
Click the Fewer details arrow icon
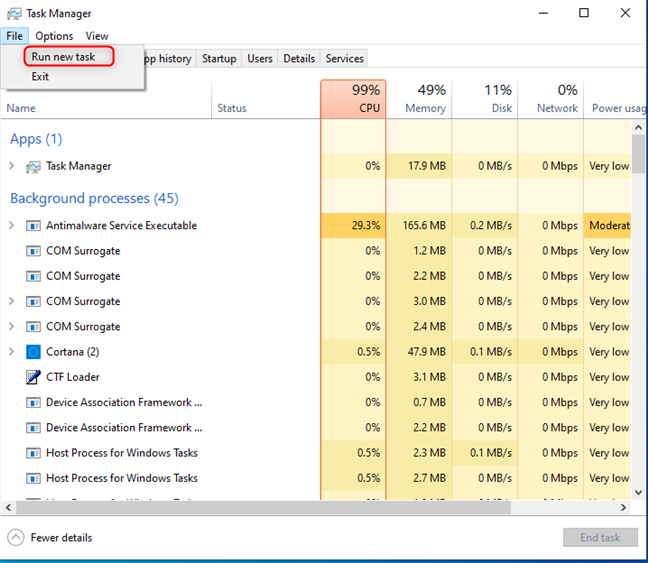click(x=16, y=537)
